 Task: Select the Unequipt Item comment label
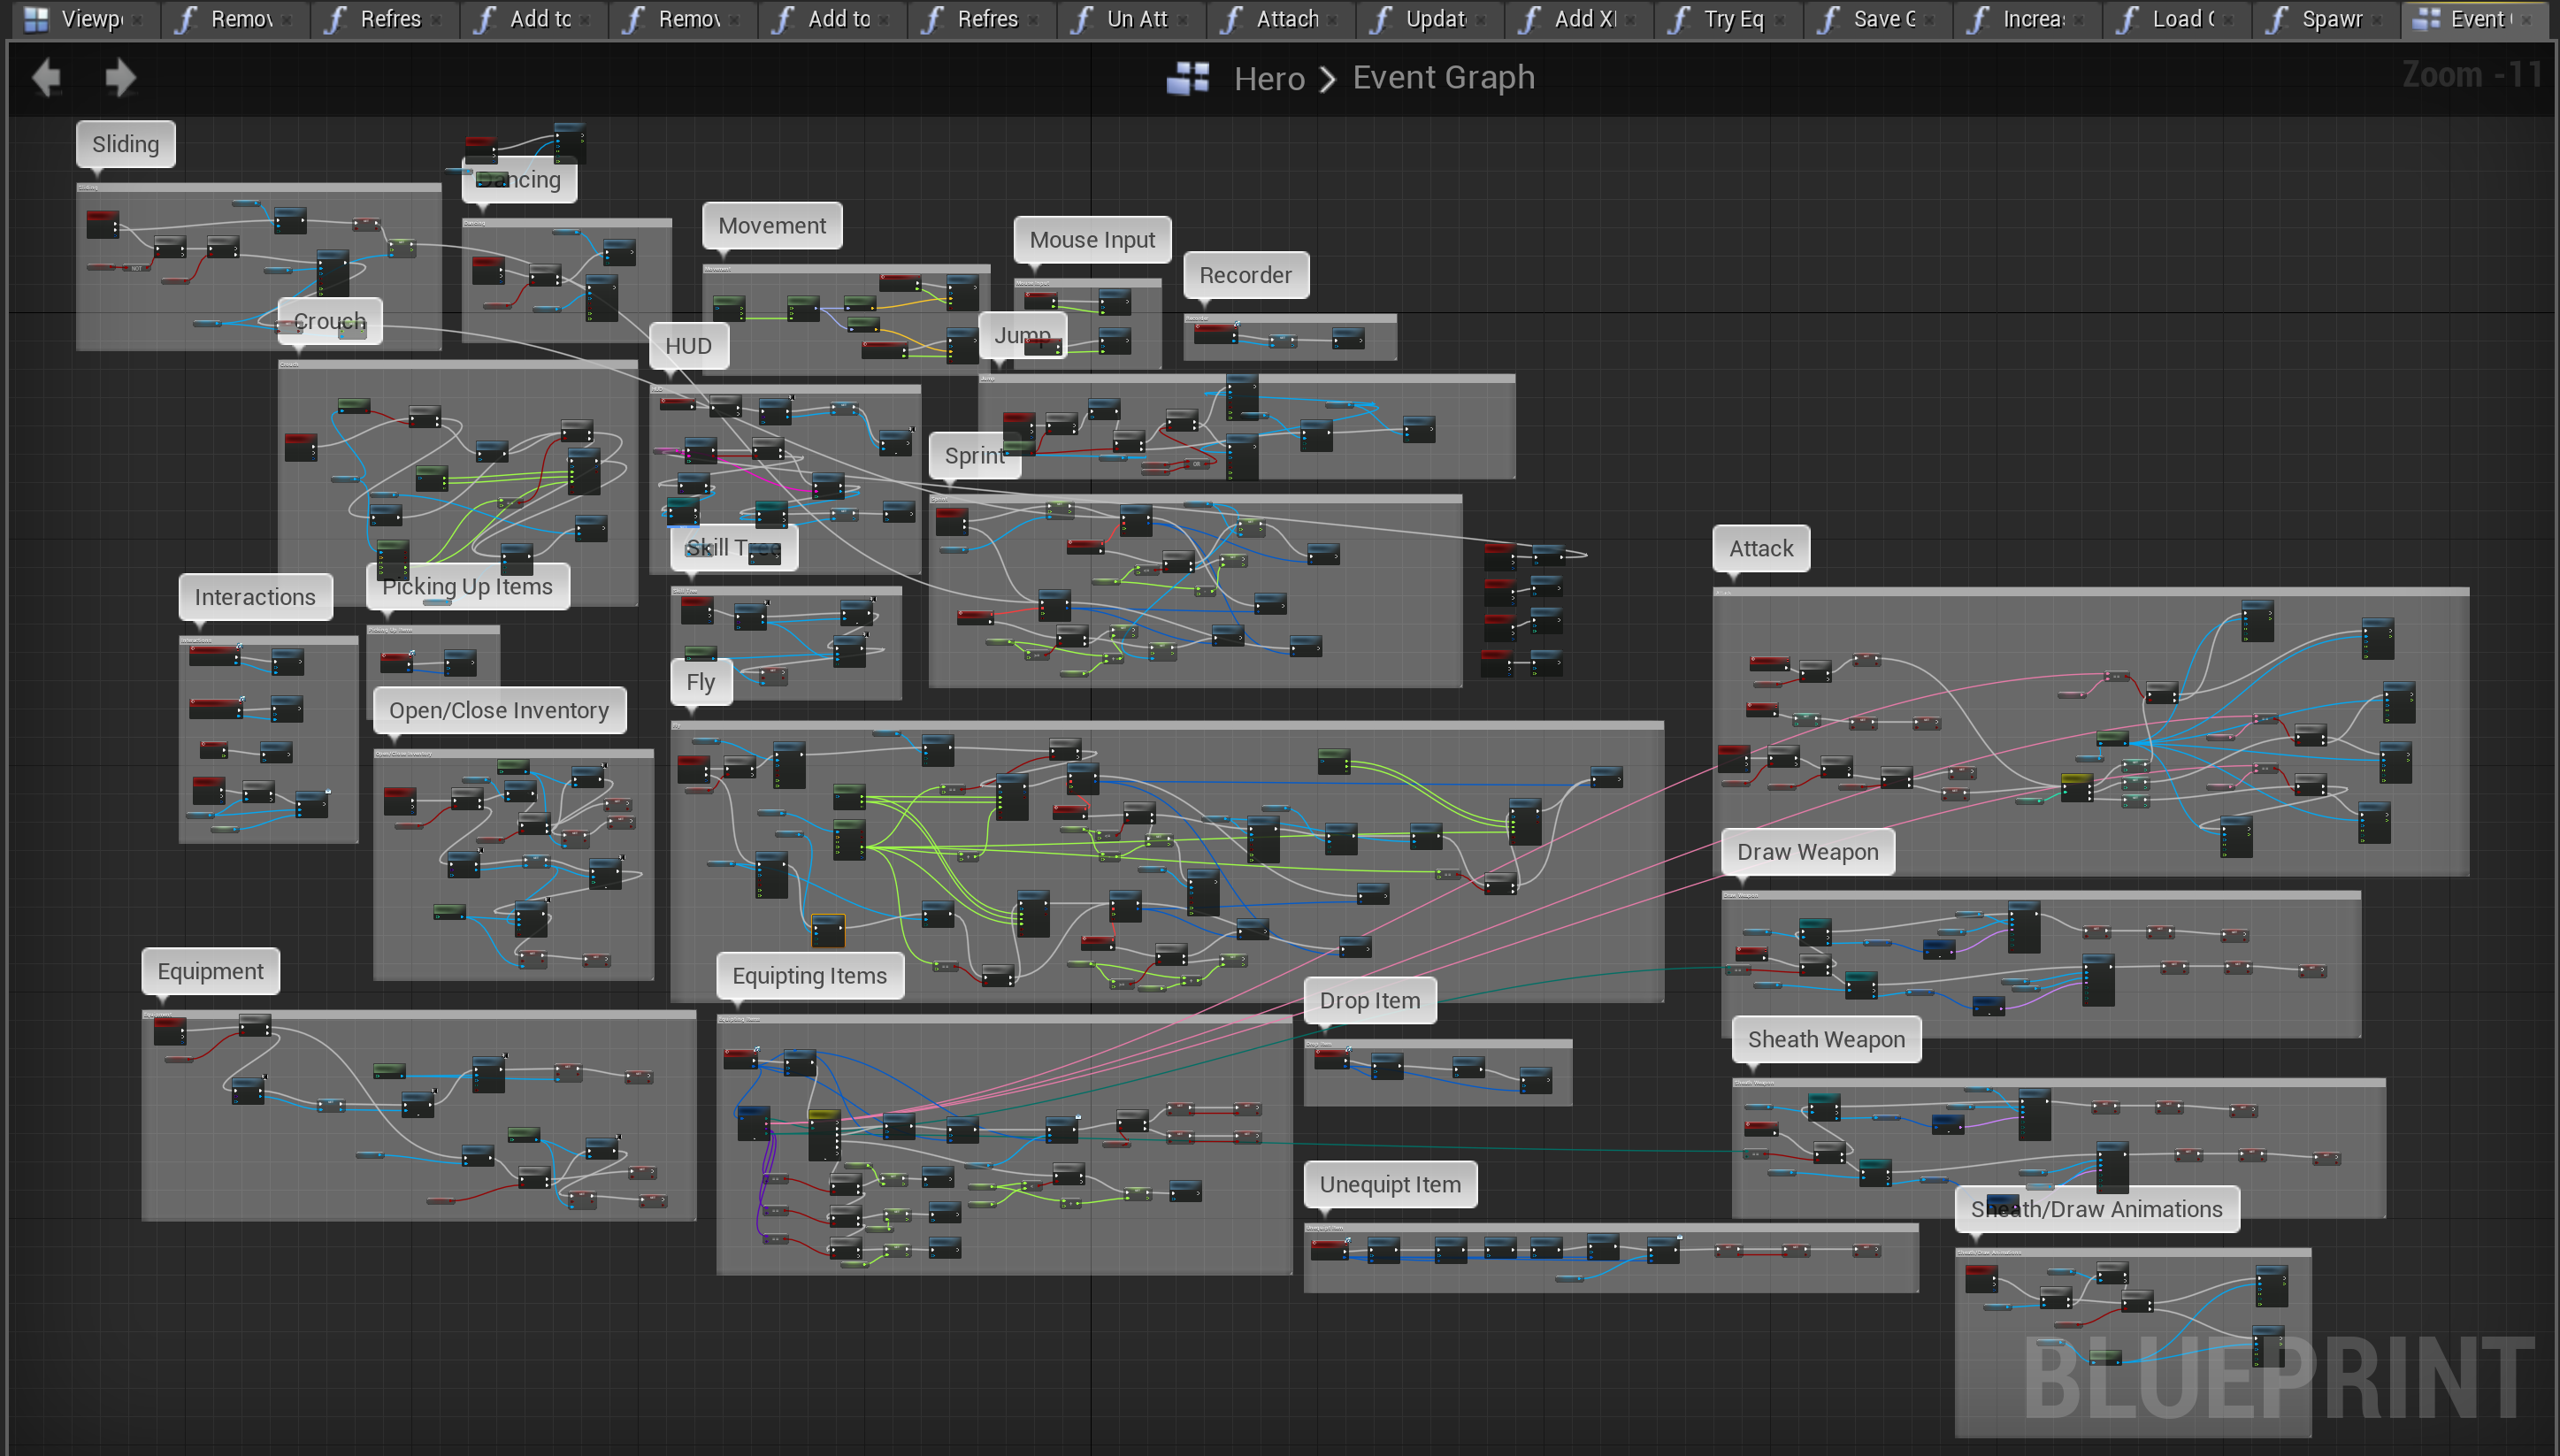click(x=1390, y=1185)
